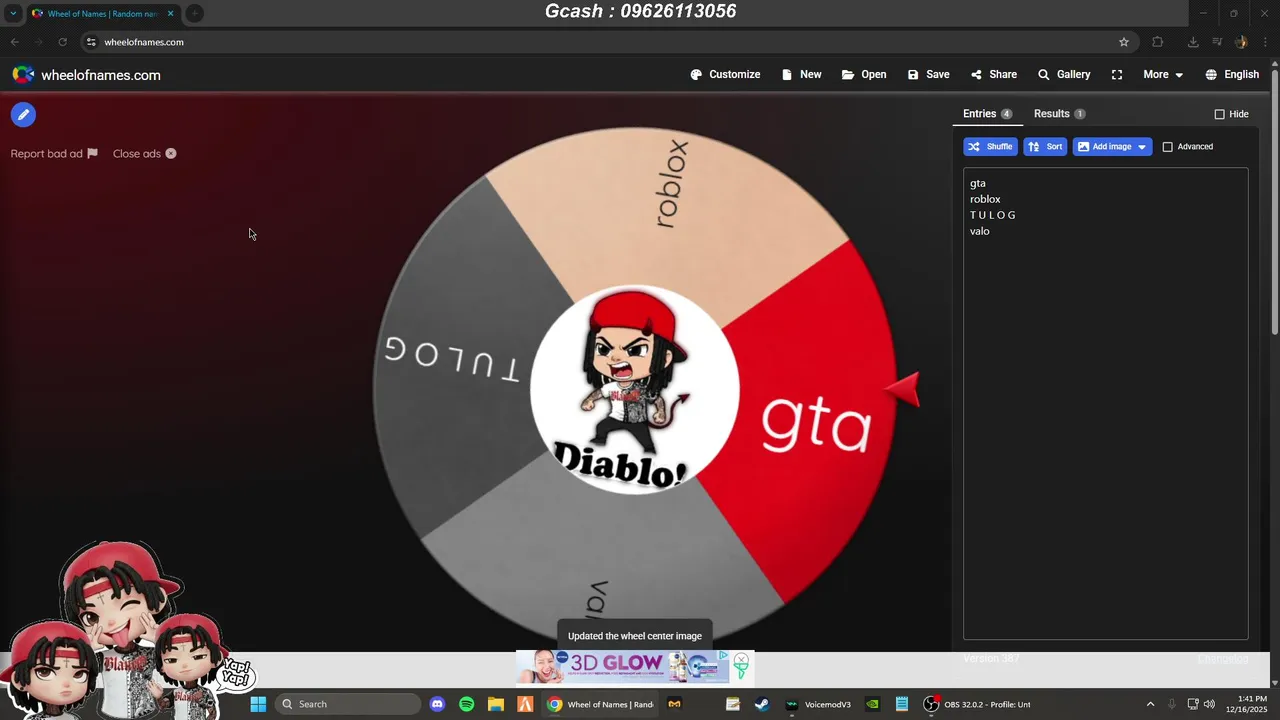Save the current wheel
1280x720 pixels.
pos(928,75)
